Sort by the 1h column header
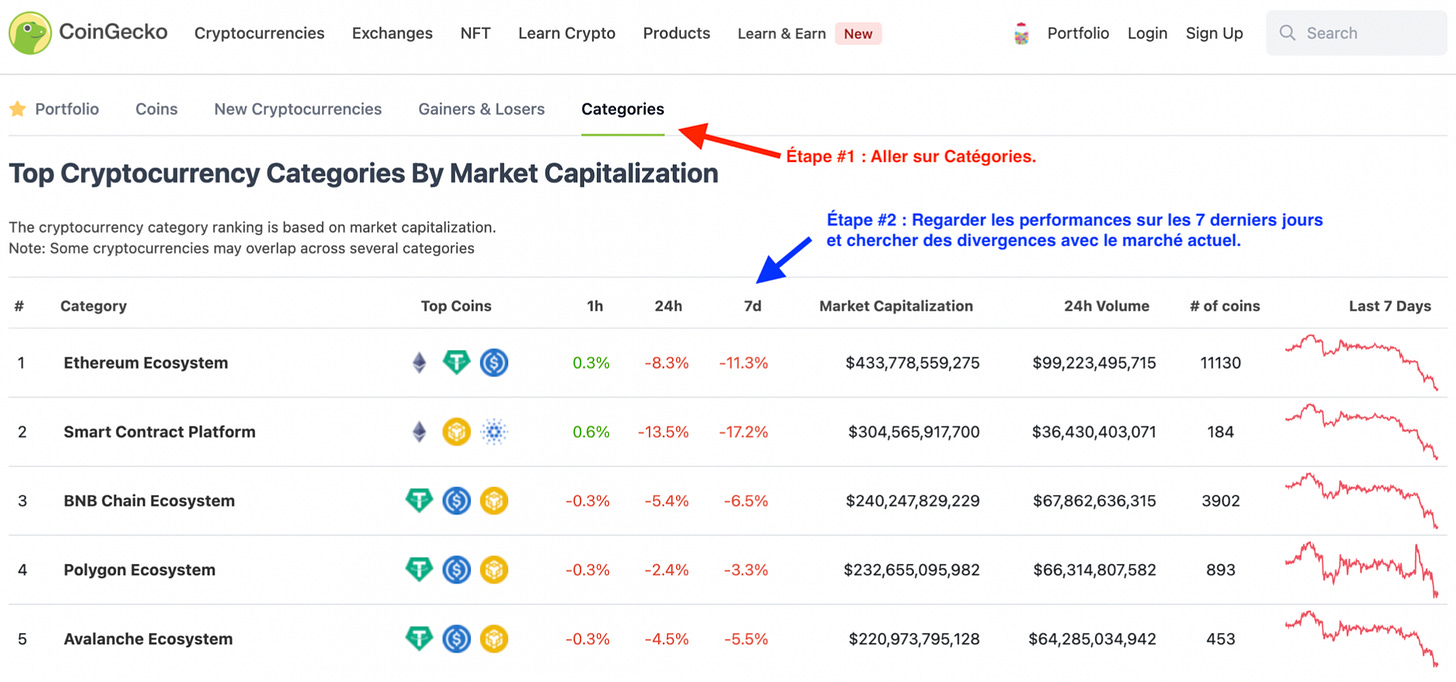Viewport: 1456px width, 682px height. pyautogui.click(x=595, y=306)
